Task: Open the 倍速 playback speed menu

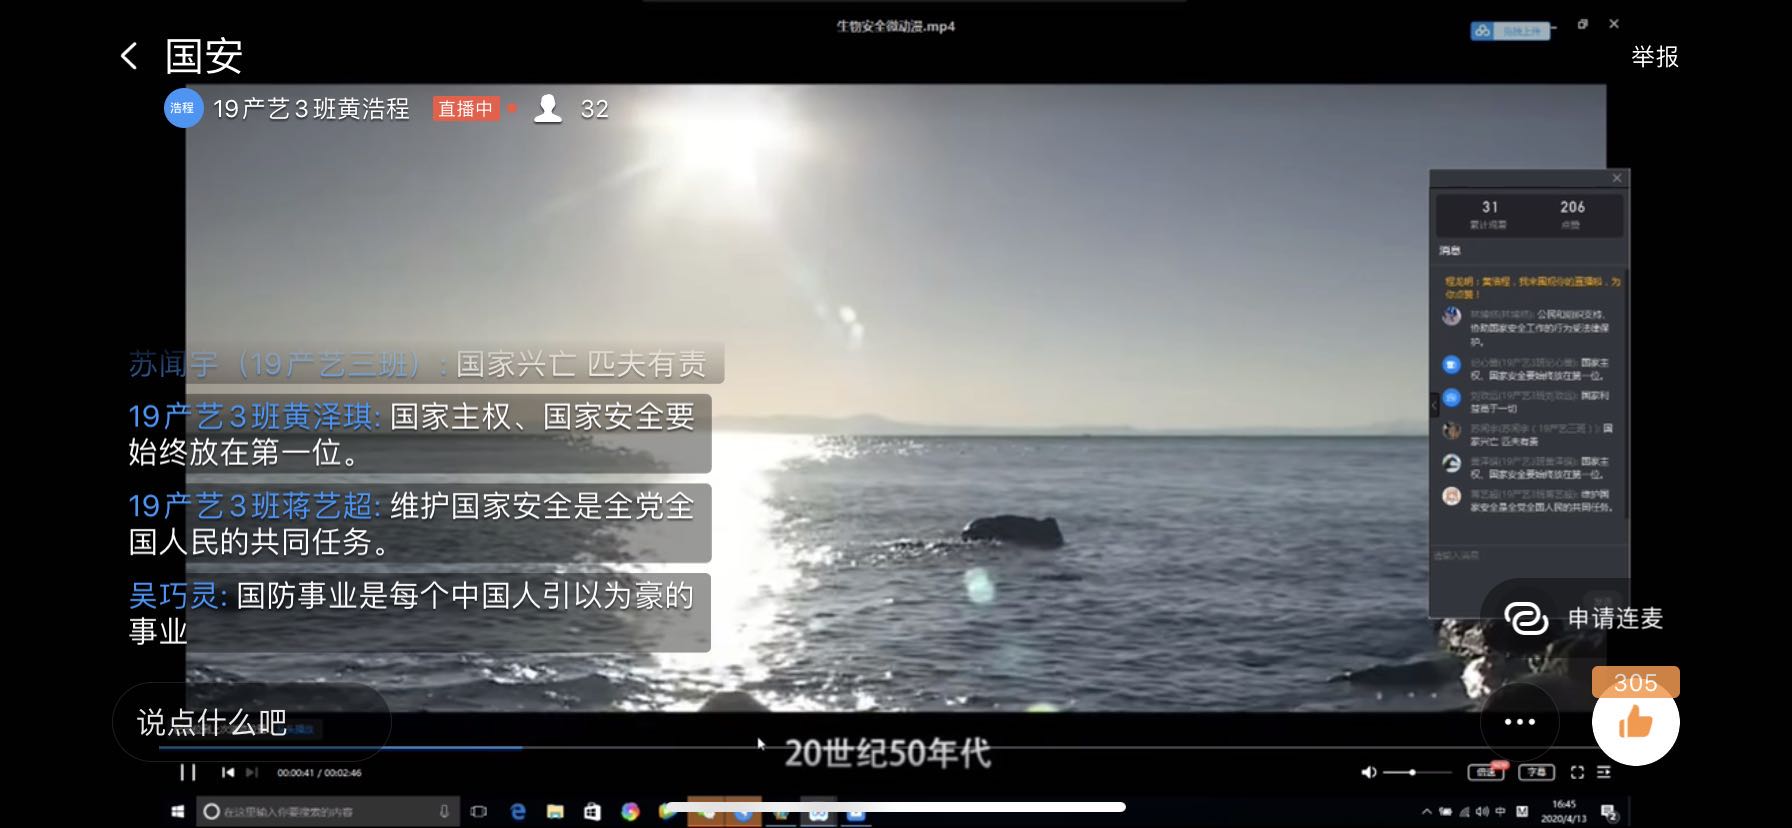Action: coord(1486,771)
